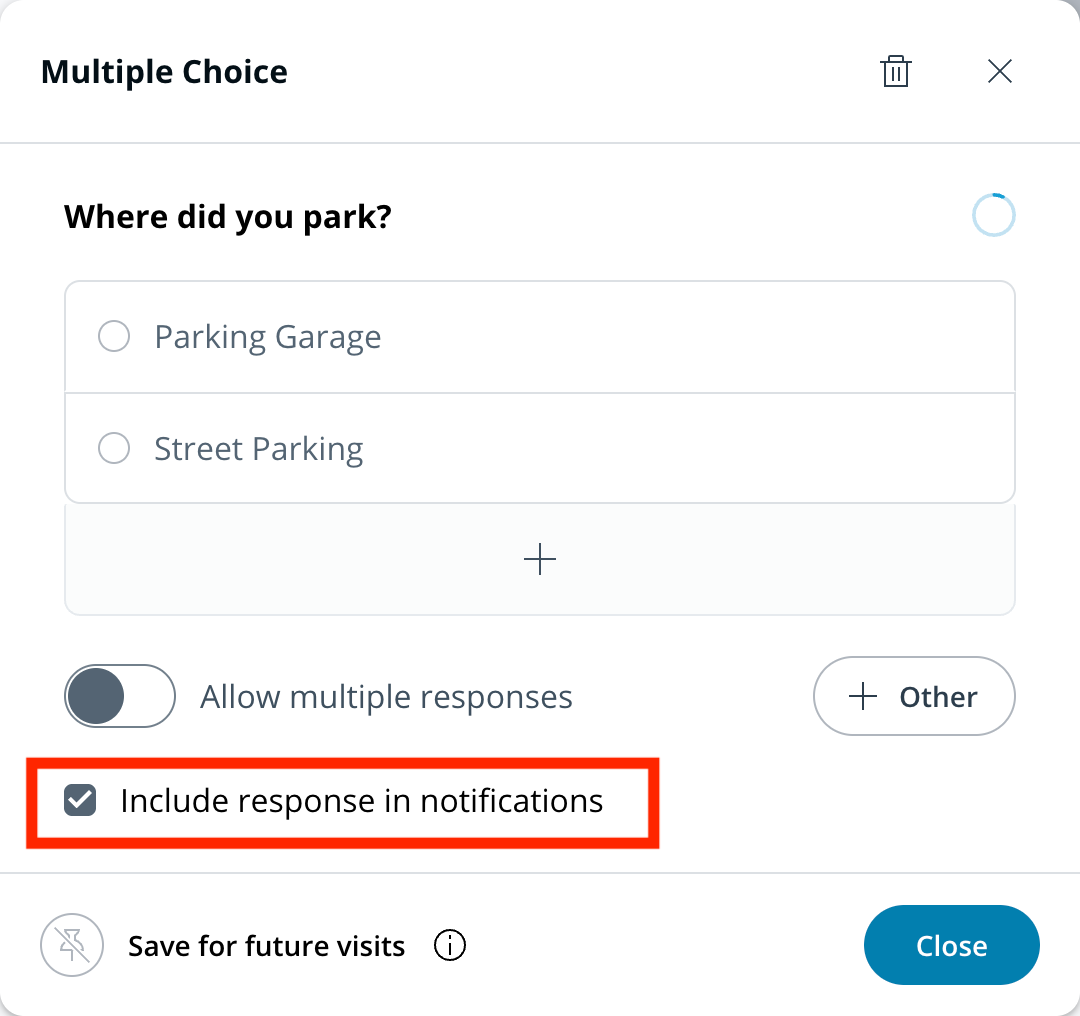Click the Multiple Choice heading
The height and width of the screenshot is (1016, 1080).
pos(164,72)
